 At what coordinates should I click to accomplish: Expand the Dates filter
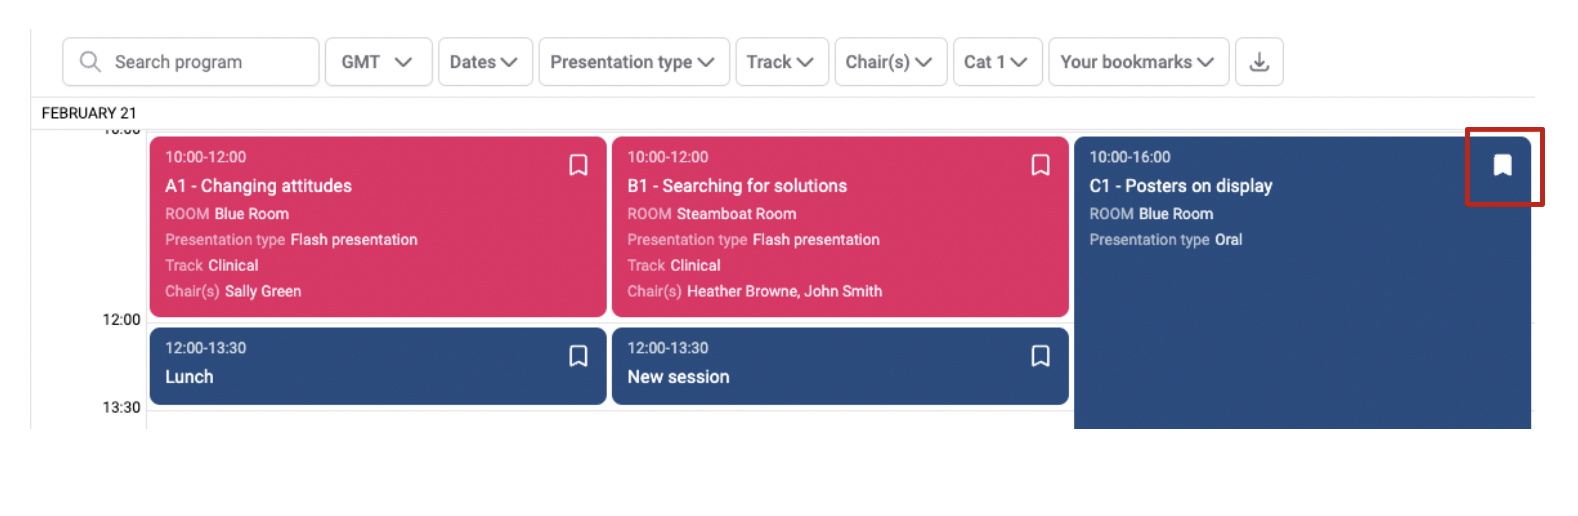pos(485,62)
